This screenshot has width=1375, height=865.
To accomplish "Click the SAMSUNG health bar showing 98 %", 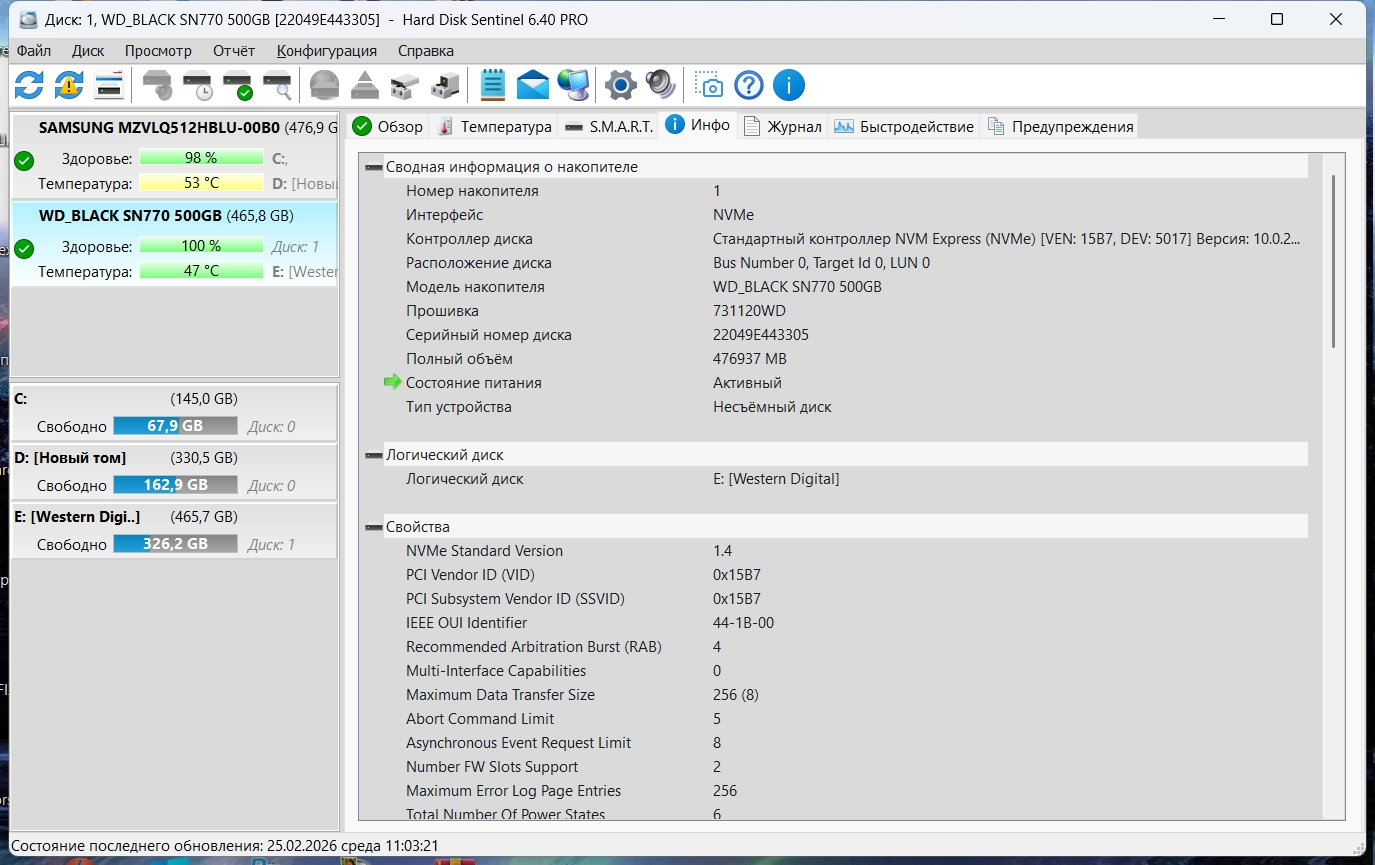I will [201, 158].
